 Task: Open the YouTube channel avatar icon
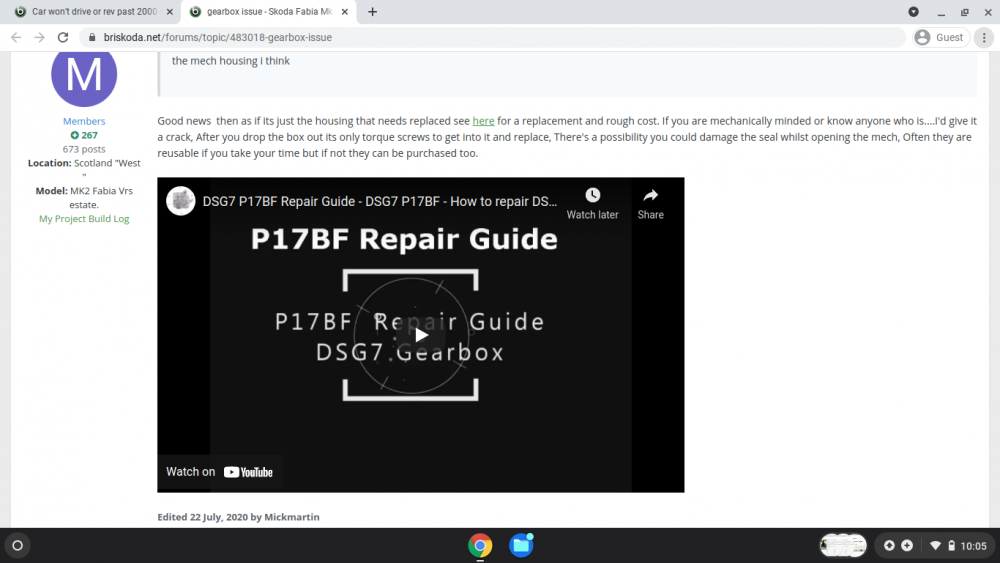(180, 201)
